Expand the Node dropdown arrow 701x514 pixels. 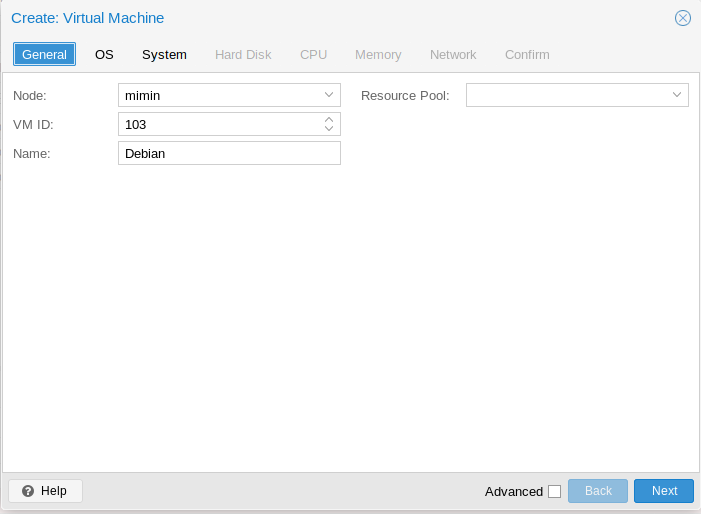pyautogui.click(x=329, y=95)
